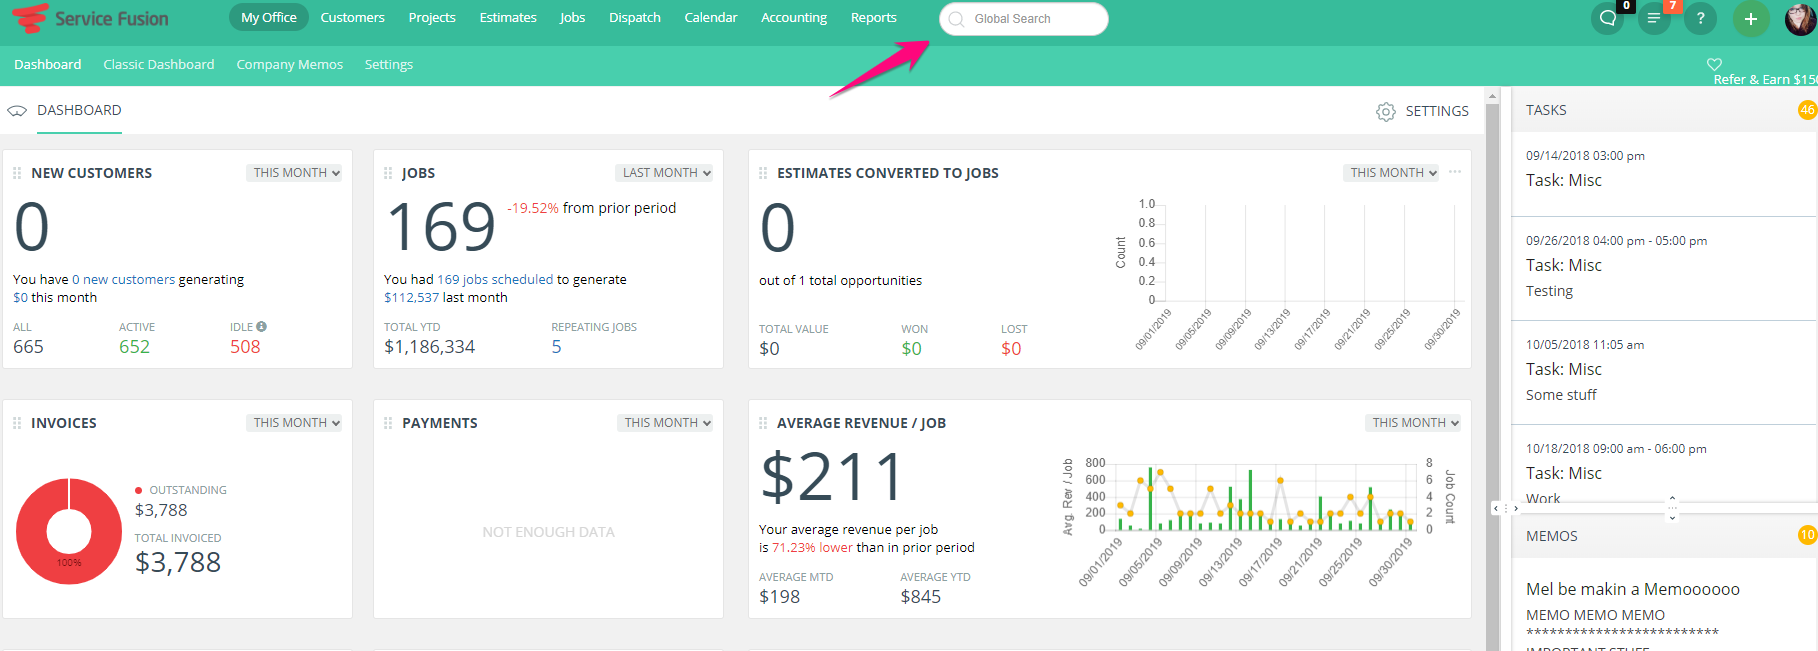Open the Customers menu
The width and height of the screenshot is (1818, 651).
pyautogui.click(x=352, y=18)
